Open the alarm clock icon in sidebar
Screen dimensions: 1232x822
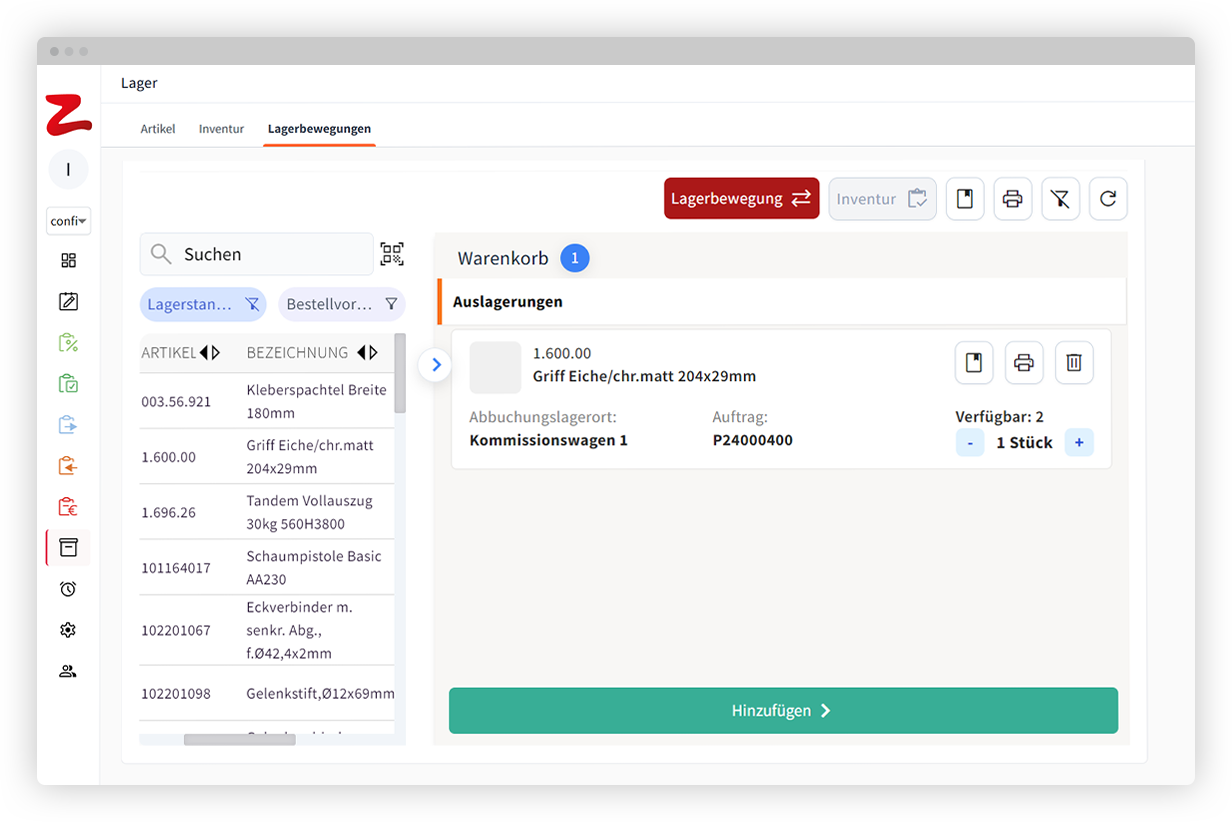68,589
